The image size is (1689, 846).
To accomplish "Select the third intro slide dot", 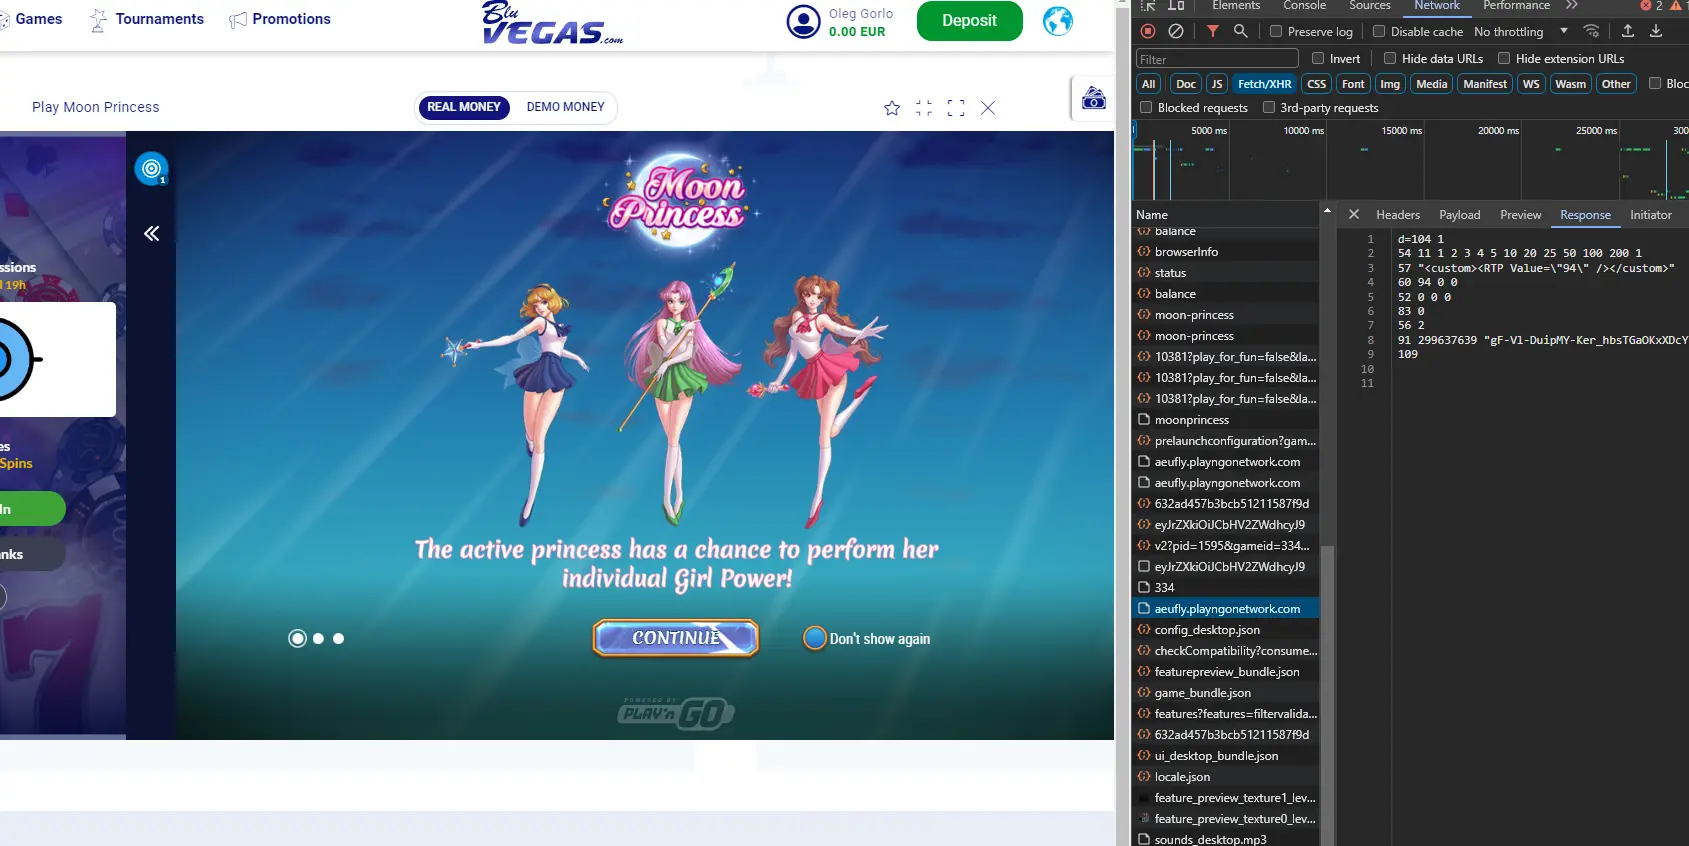I will click(338, 638).
